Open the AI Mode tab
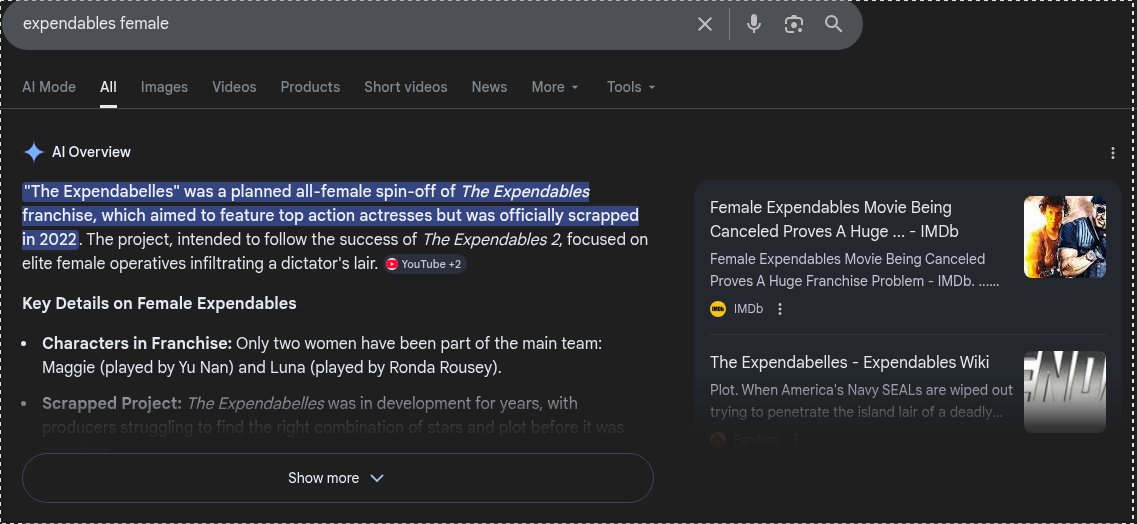This screenshot has width=1137, height=524. click(x=49, y=87)
